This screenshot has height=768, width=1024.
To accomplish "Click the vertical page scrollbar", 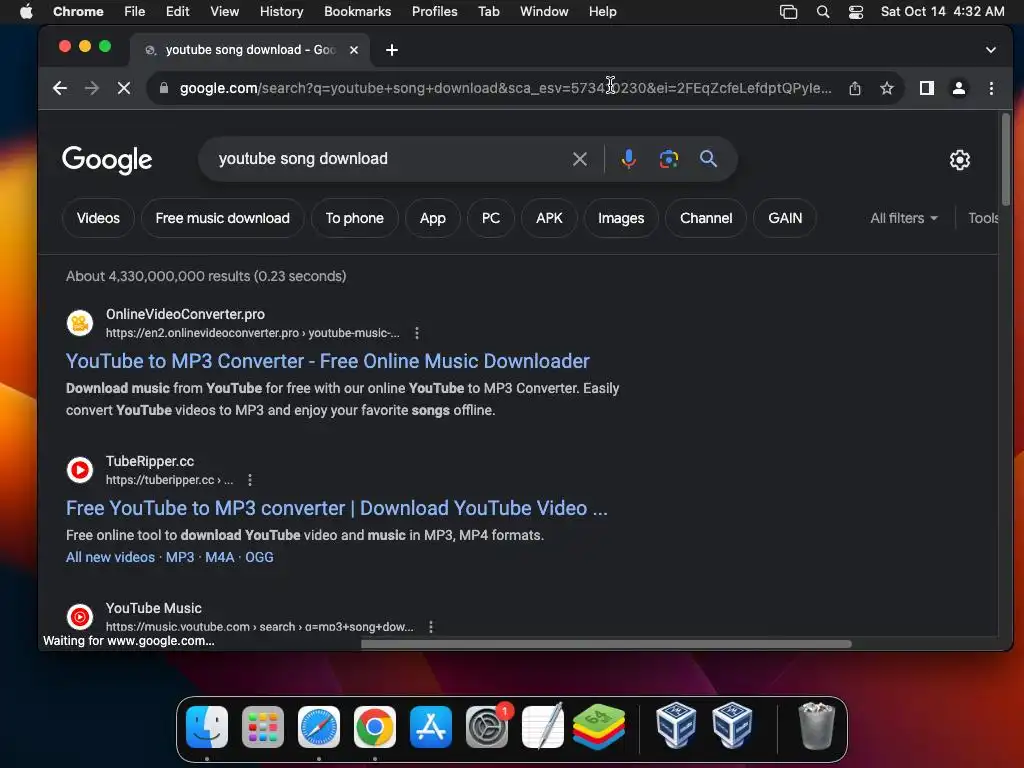I will [x=1006, y=160].
